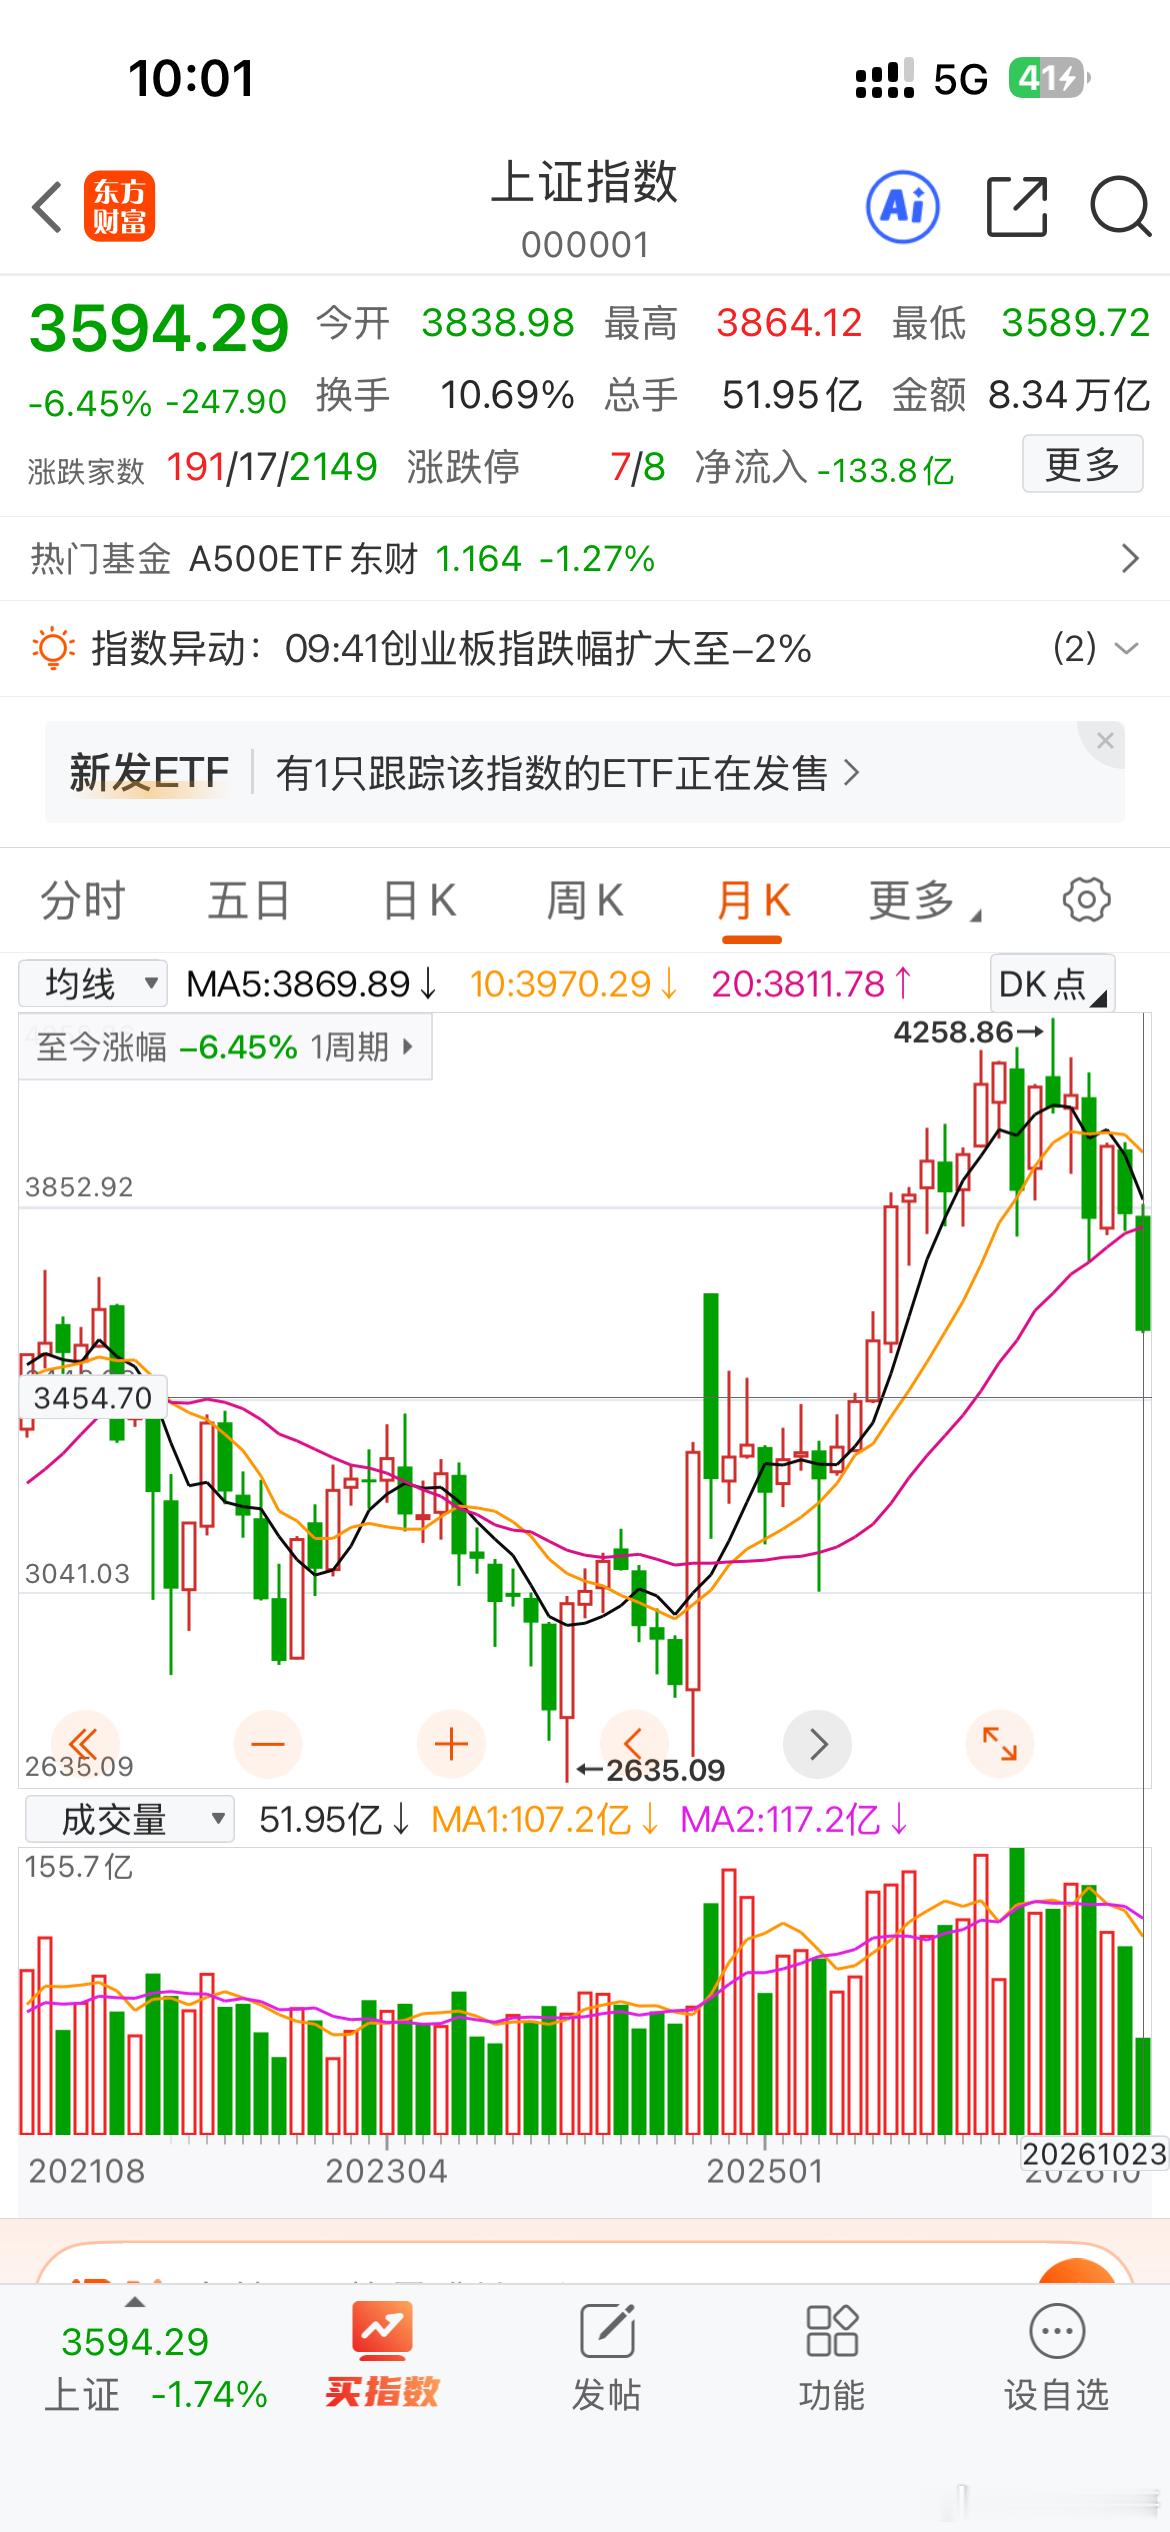Open the search magnifier icon
Image resolution: width=1170 pixels, height=2532 pixels.
[1120, 207]
